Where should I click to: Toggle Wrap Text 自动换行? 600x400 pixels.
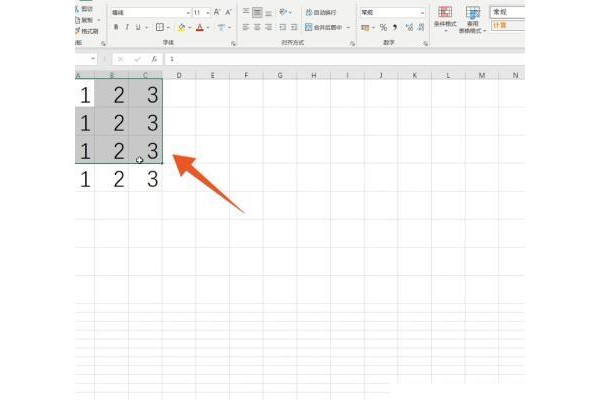point(321,12)
